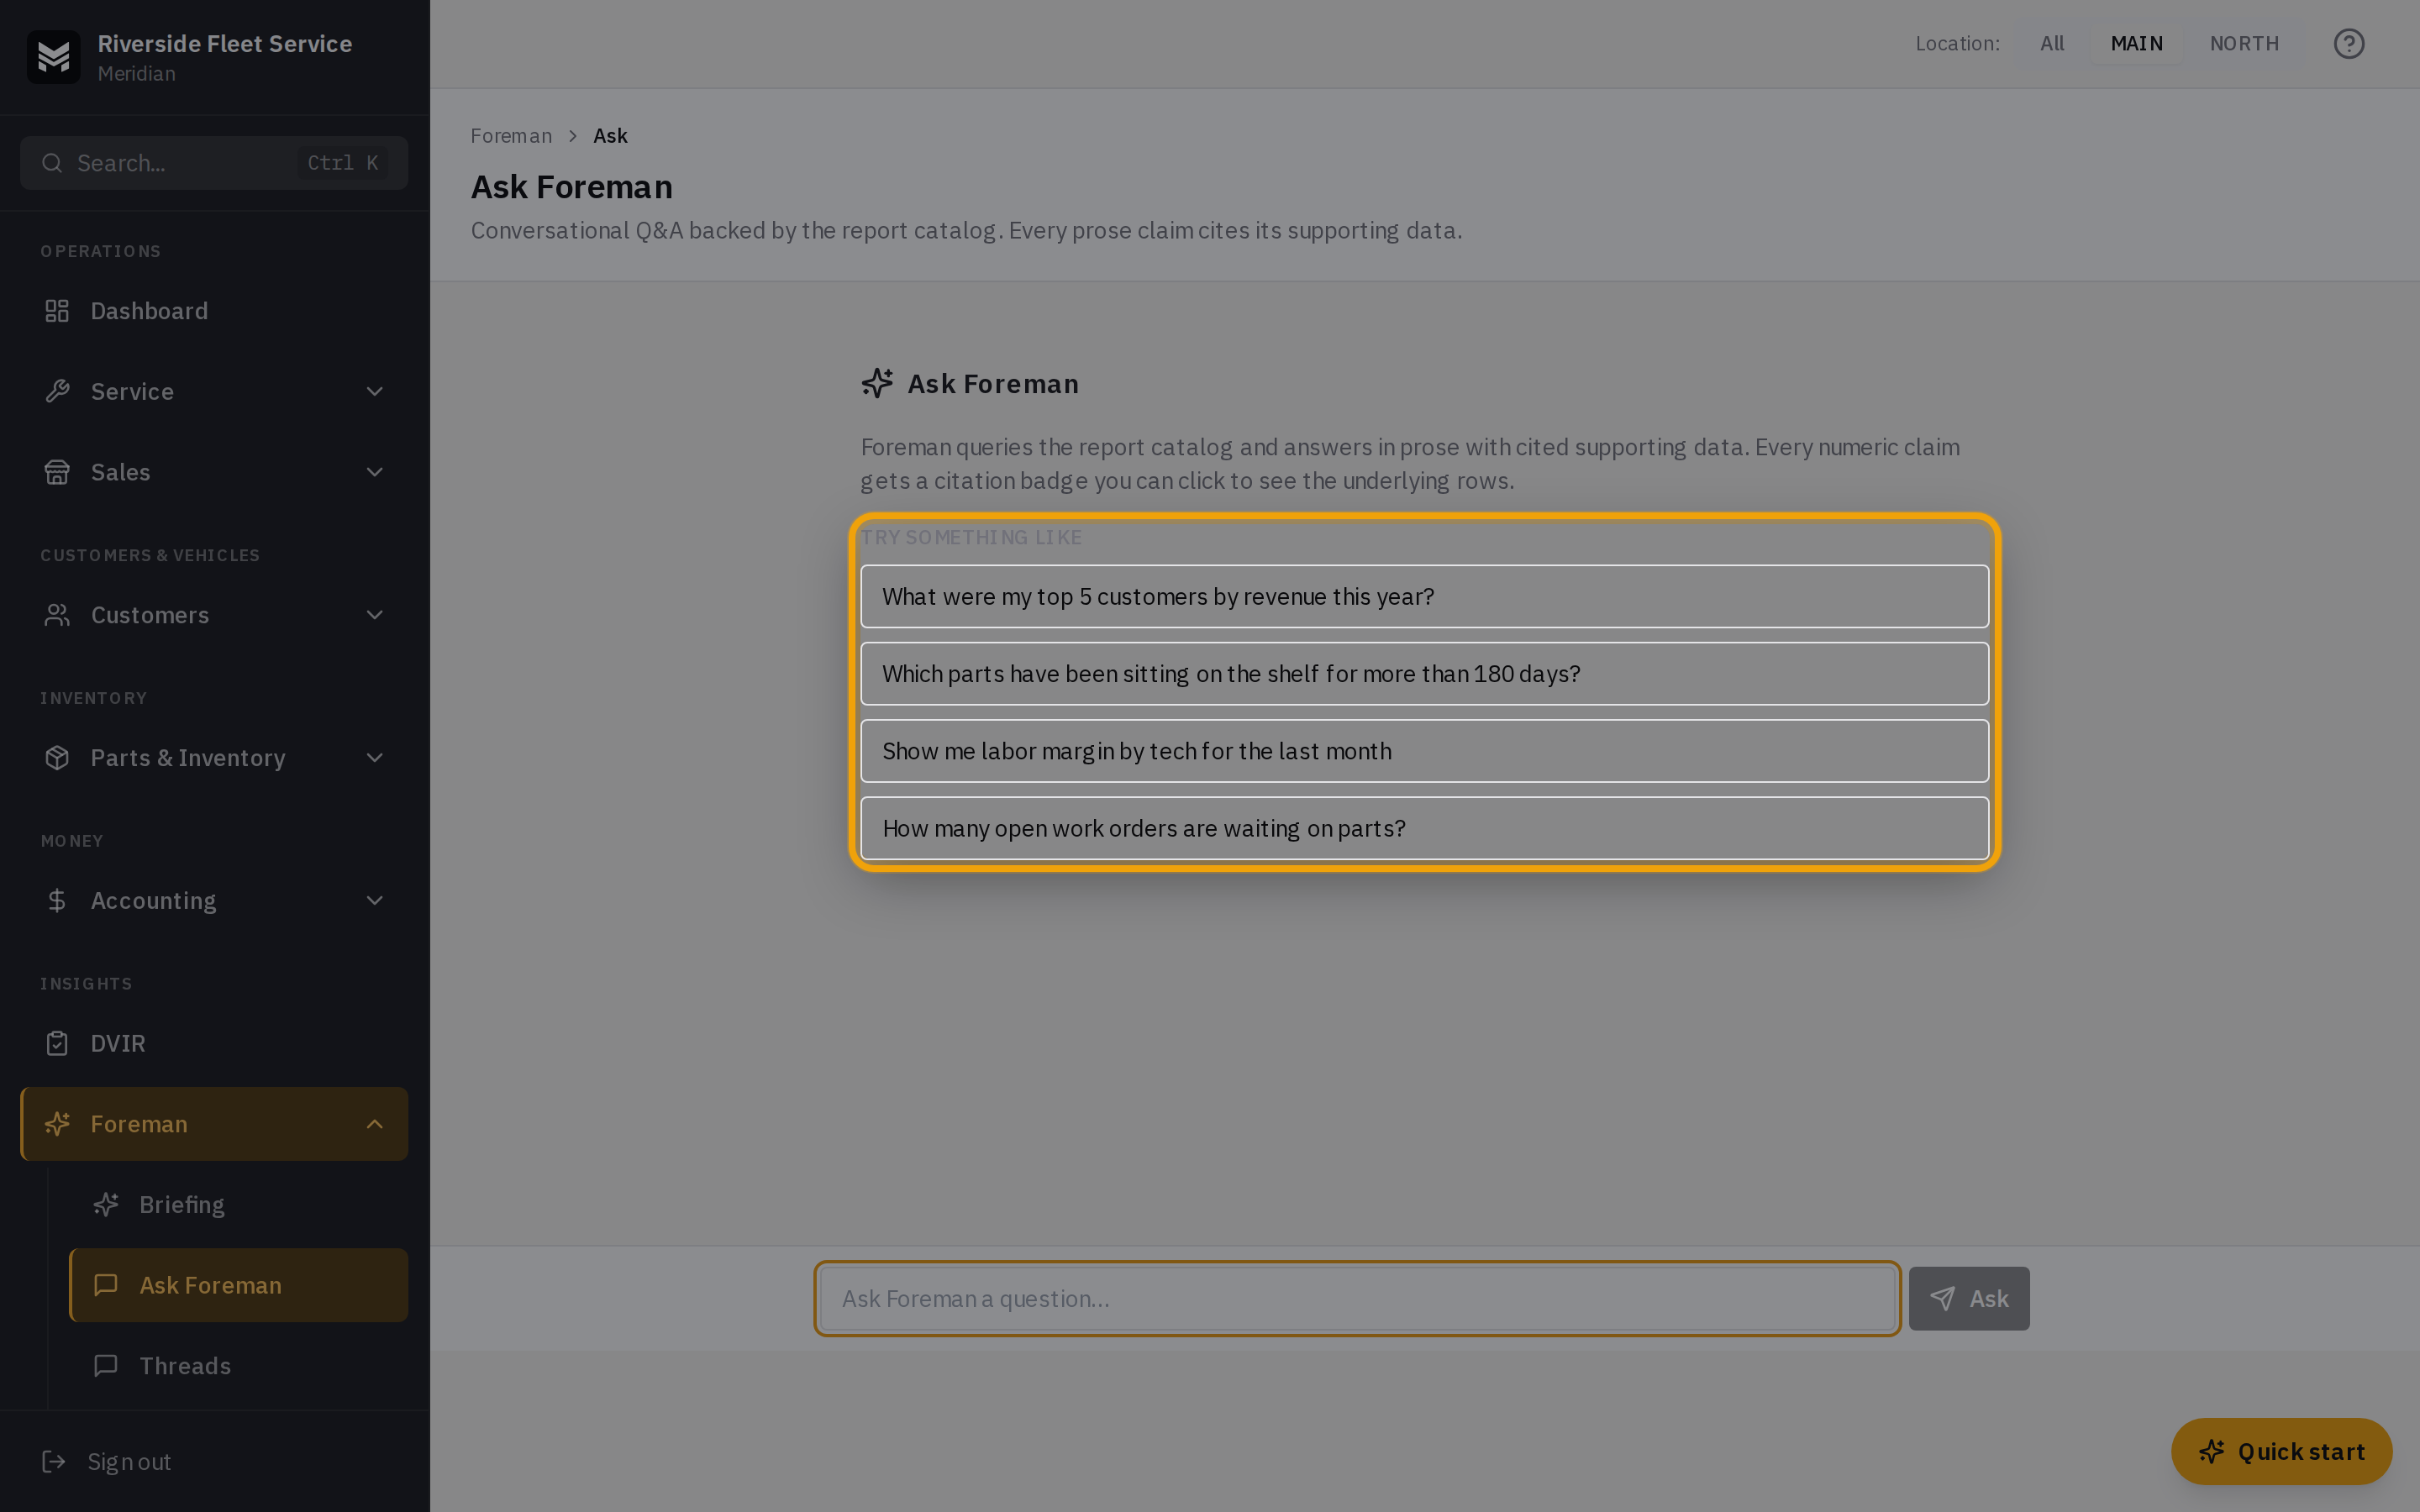Choose the labor margin by tech suggestion
This screenshot has width=2420, height=1512.
point(1424,751)
